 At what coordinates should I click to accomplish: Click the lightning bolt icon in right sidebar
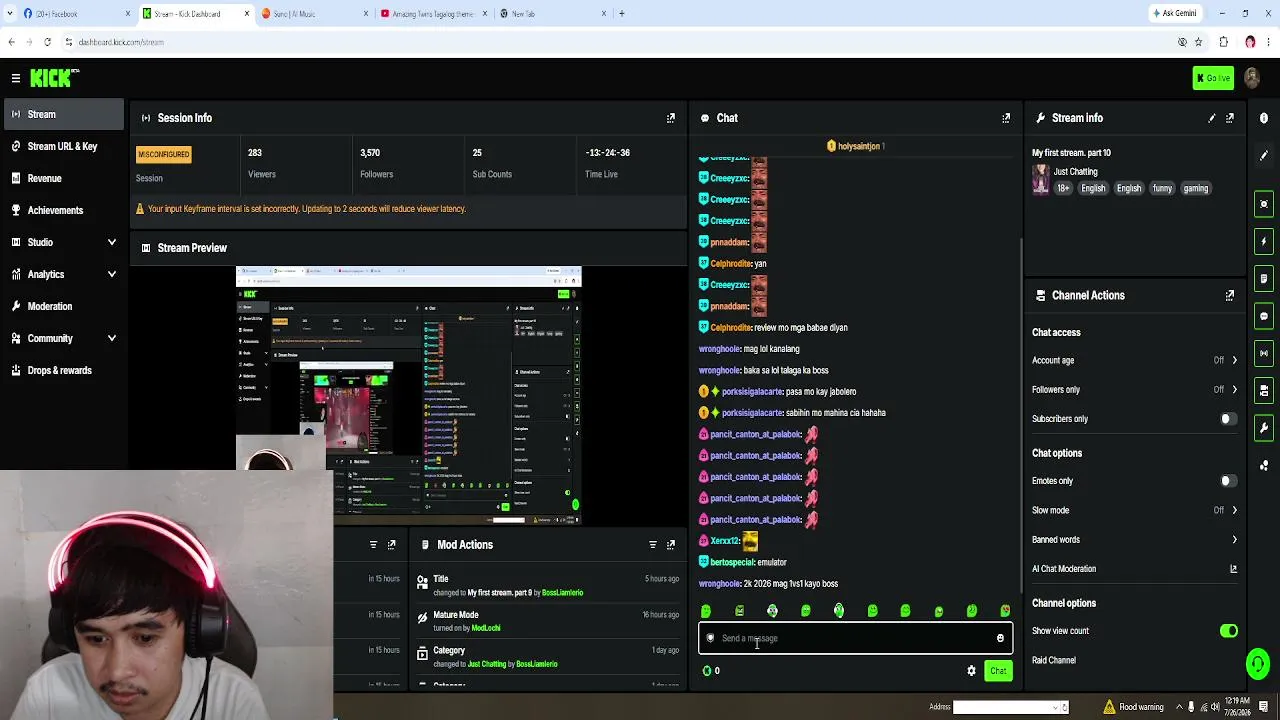[1264, 241]
